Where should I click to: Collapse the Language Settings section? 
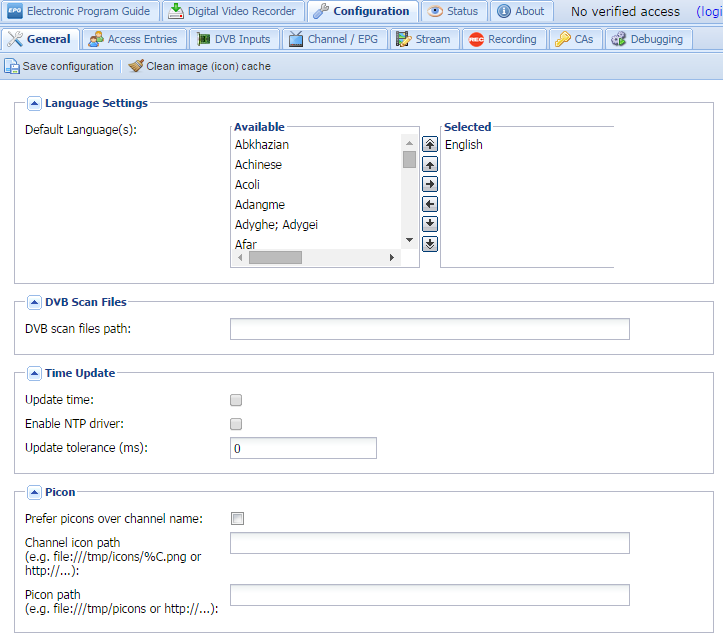pos(34,103)
